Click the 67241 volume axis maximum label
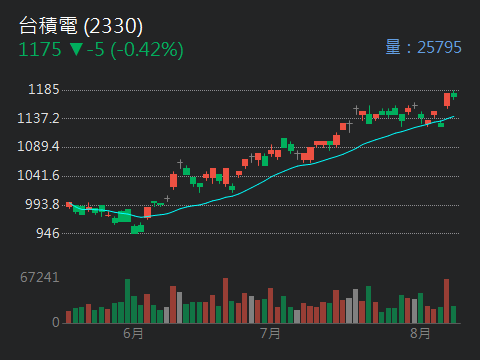The width and height of the screenshot is (480, 360). coord(40,277)
